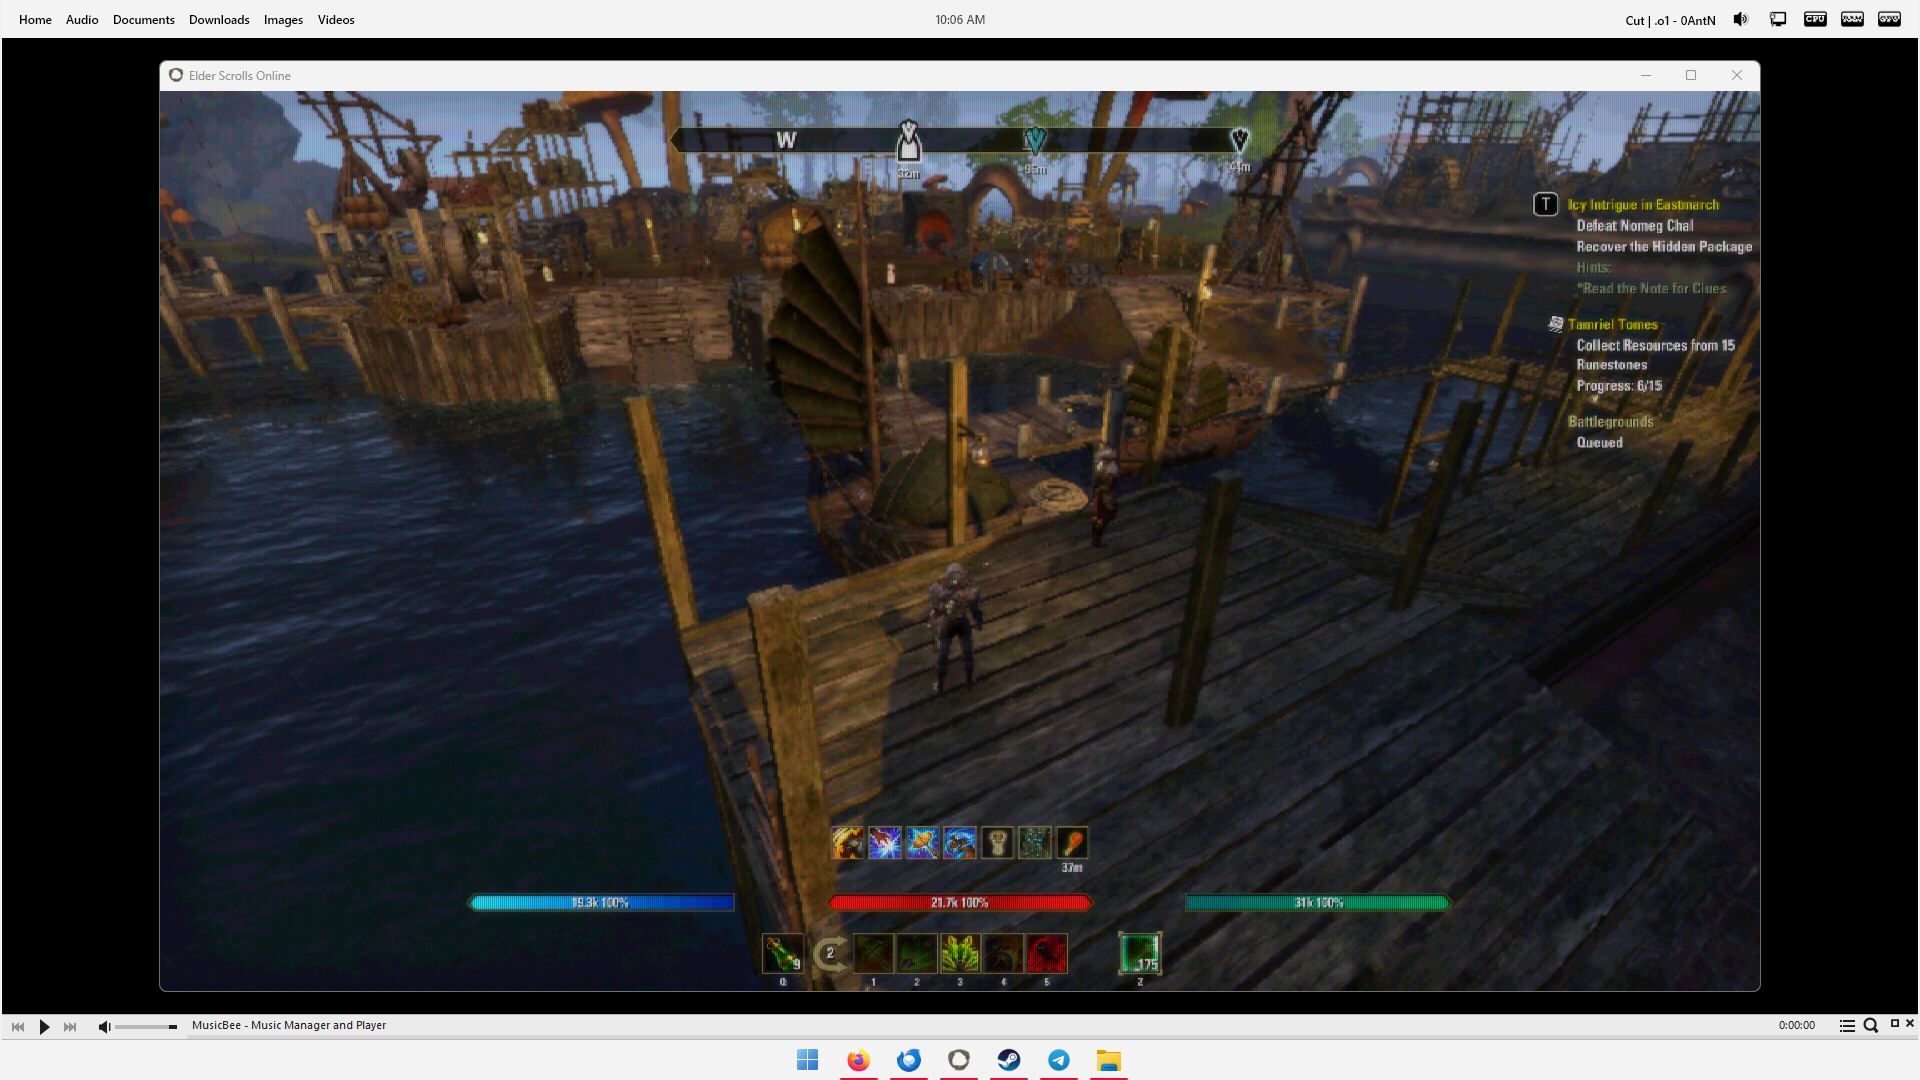The image size is (1920, 1080).
Task: Click the CPU monitor tray icon
Action: (x=1815, y=19)
